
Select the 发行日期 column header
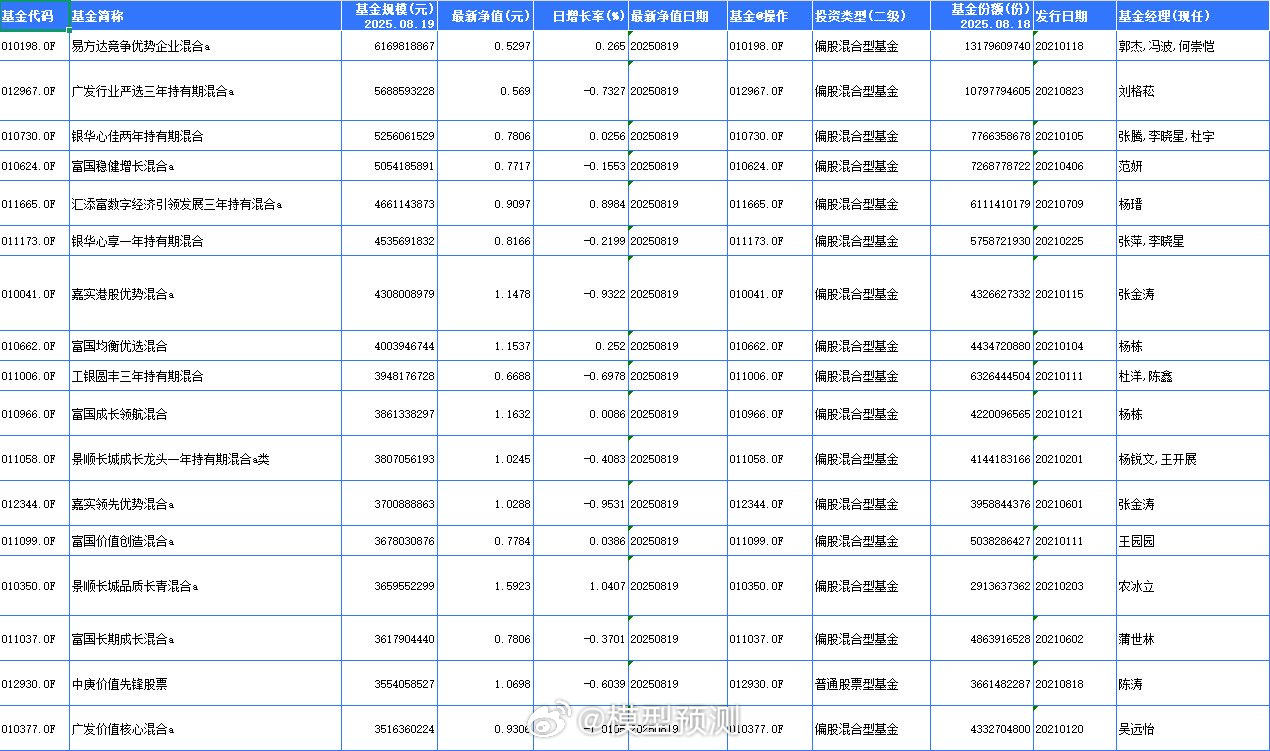[1074, 16]
